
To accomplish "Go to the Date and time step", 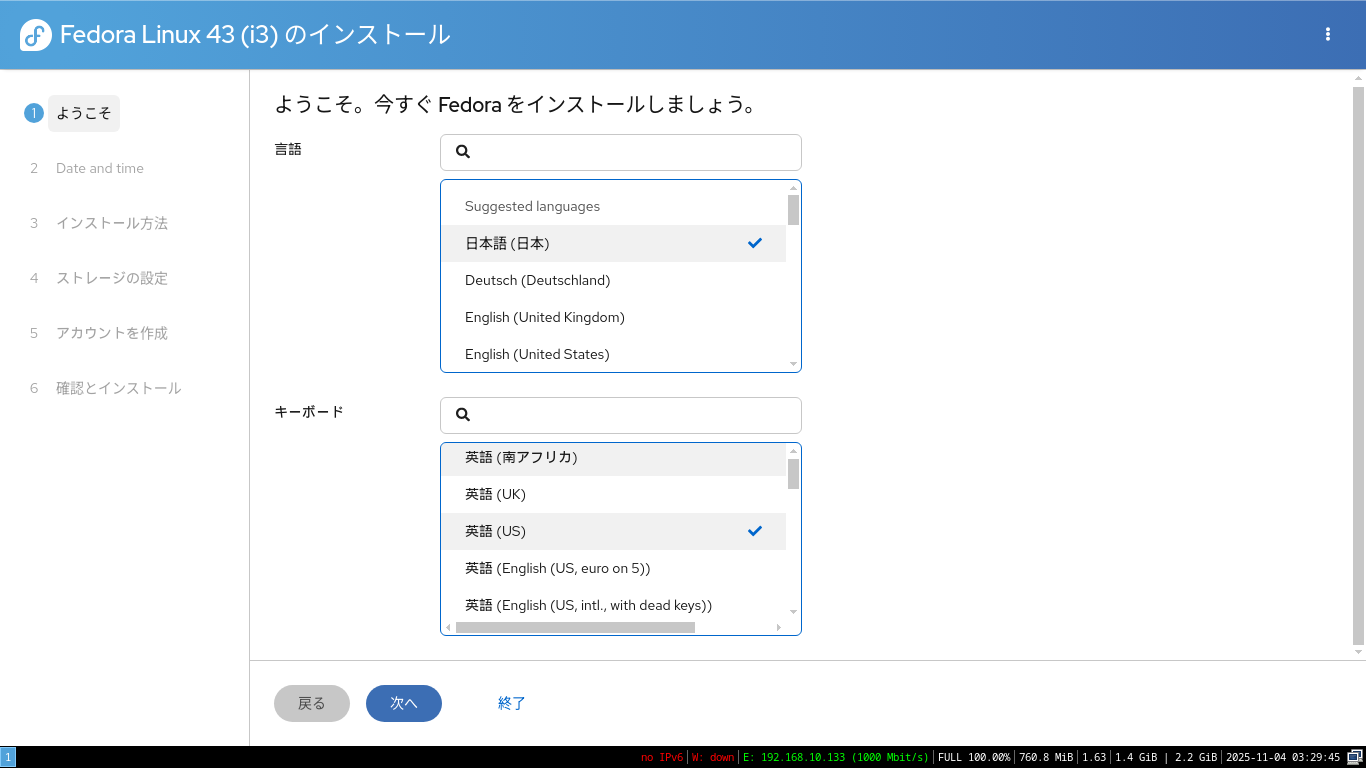I will click(100, 168).
